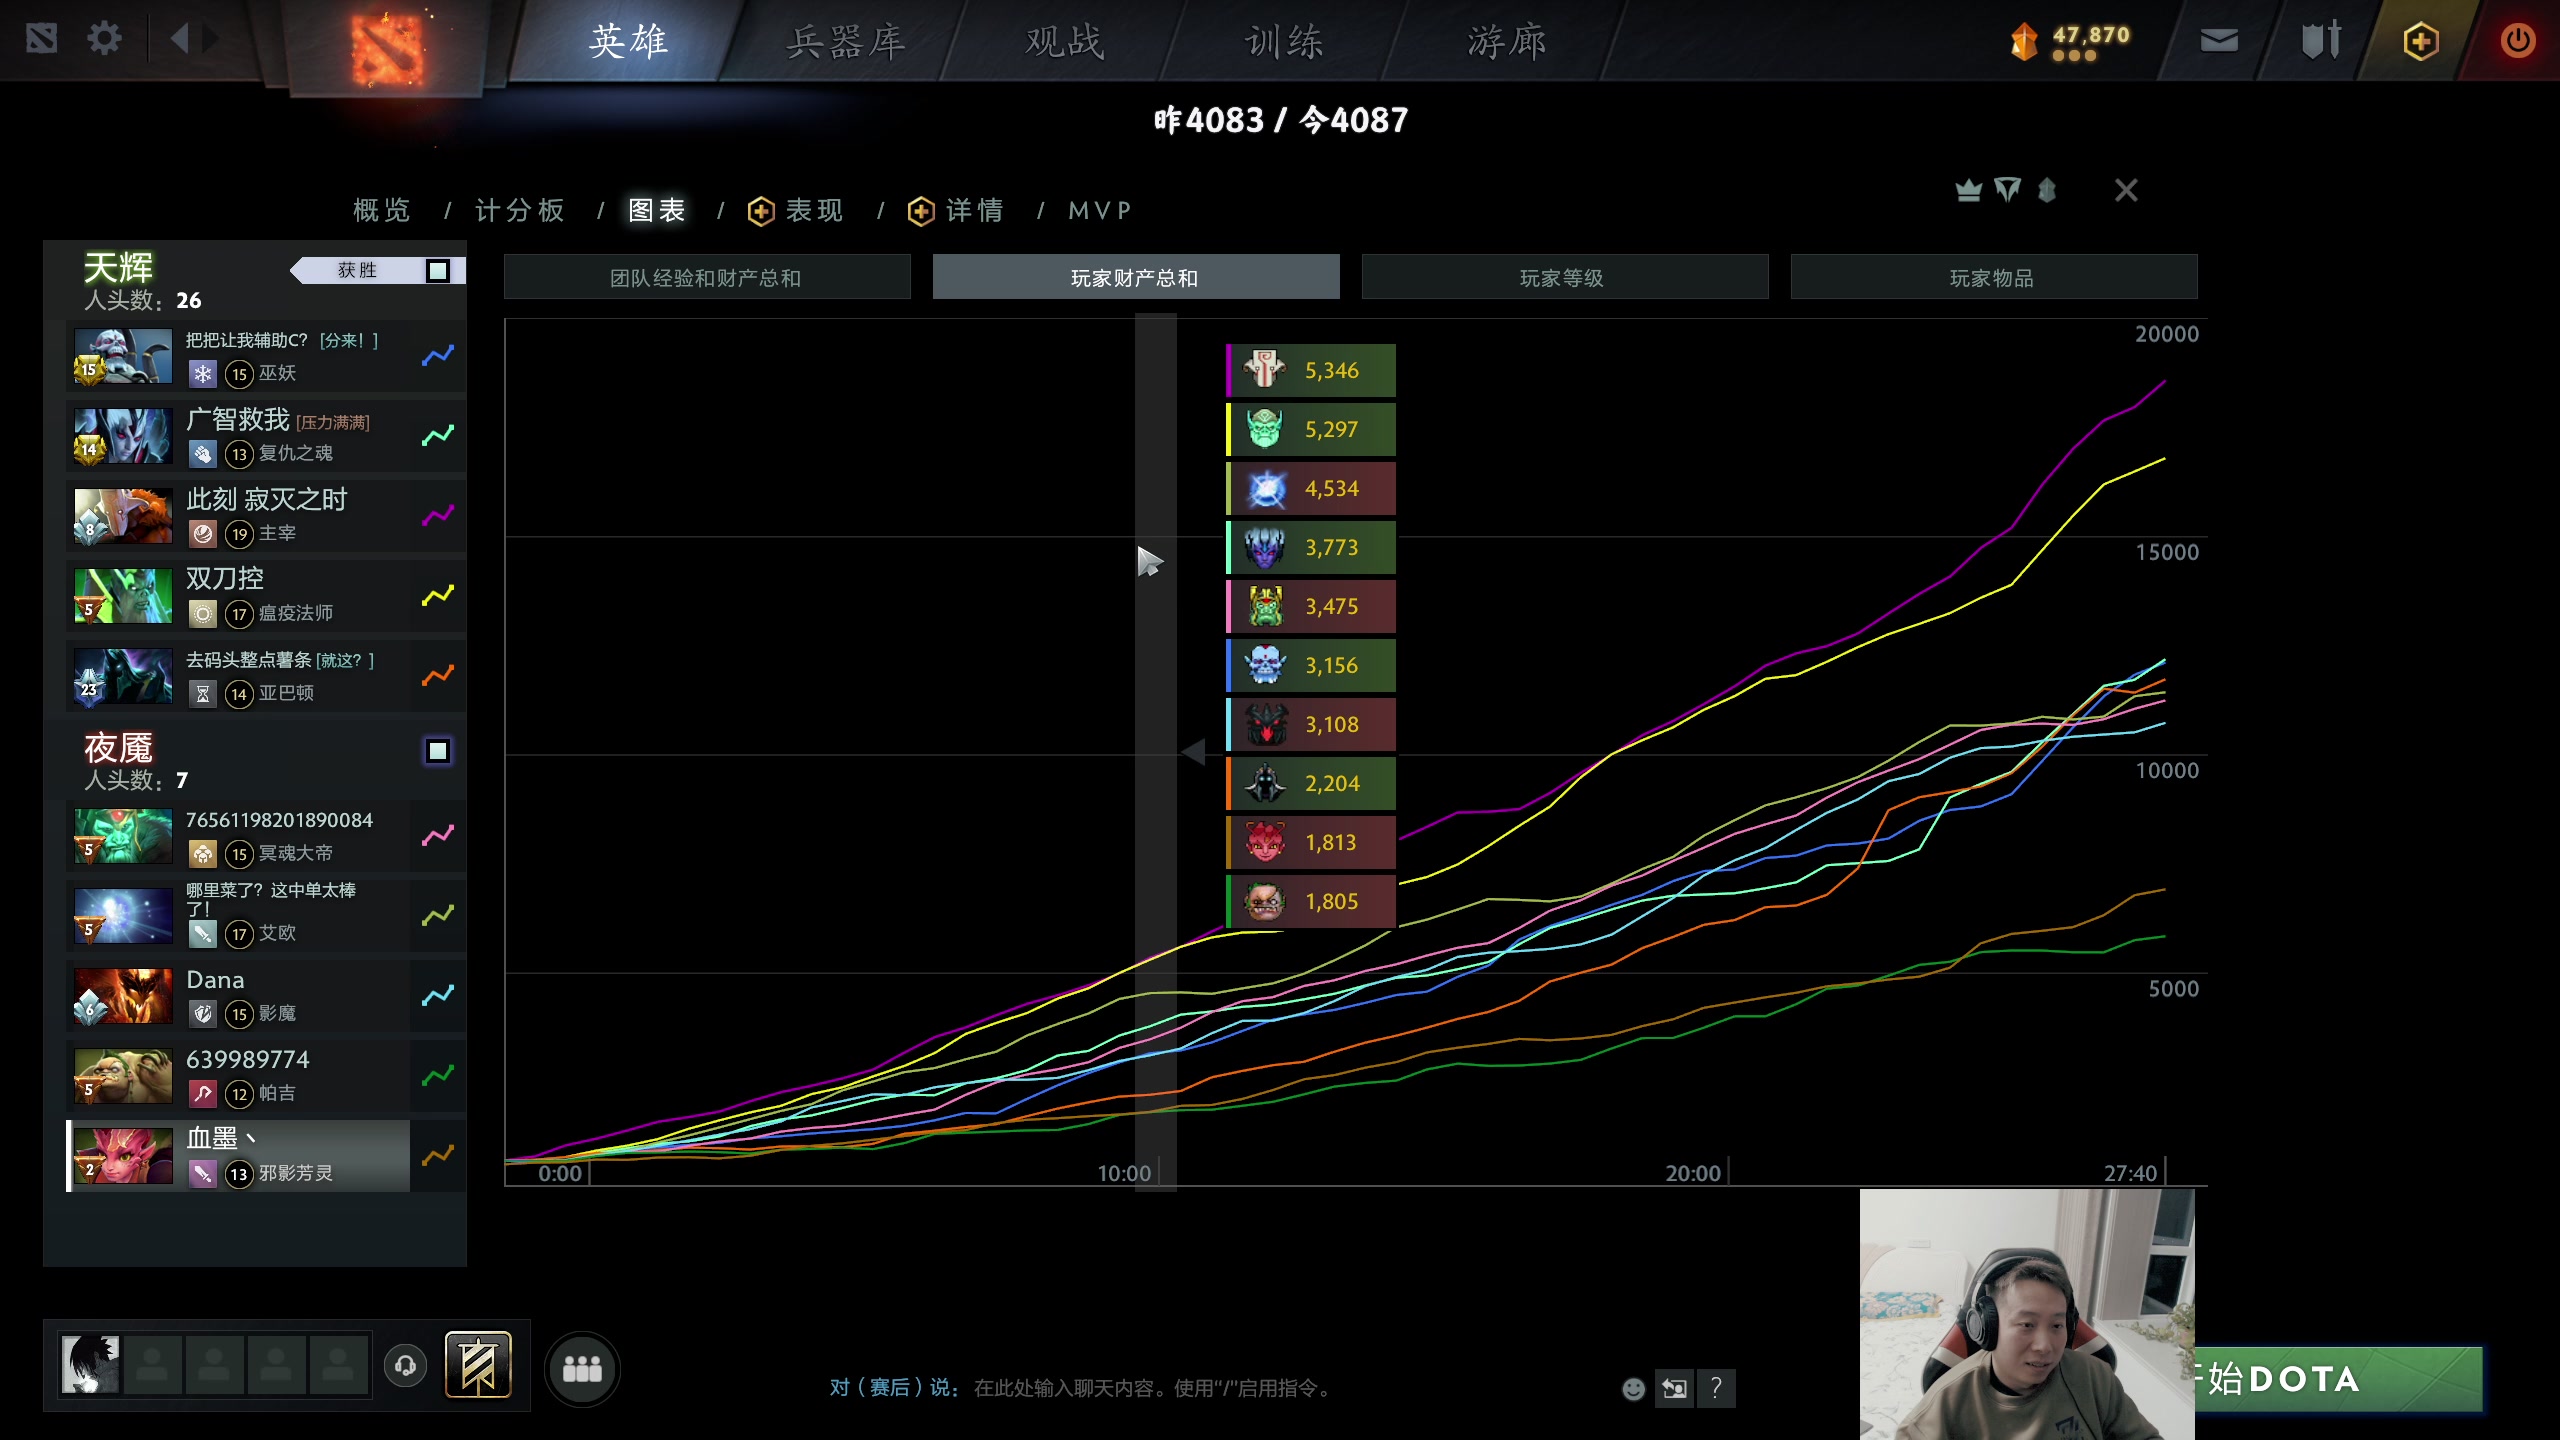Close the post-game screen with X
2560x1440 pixels.
click(x=2126, y=190)
